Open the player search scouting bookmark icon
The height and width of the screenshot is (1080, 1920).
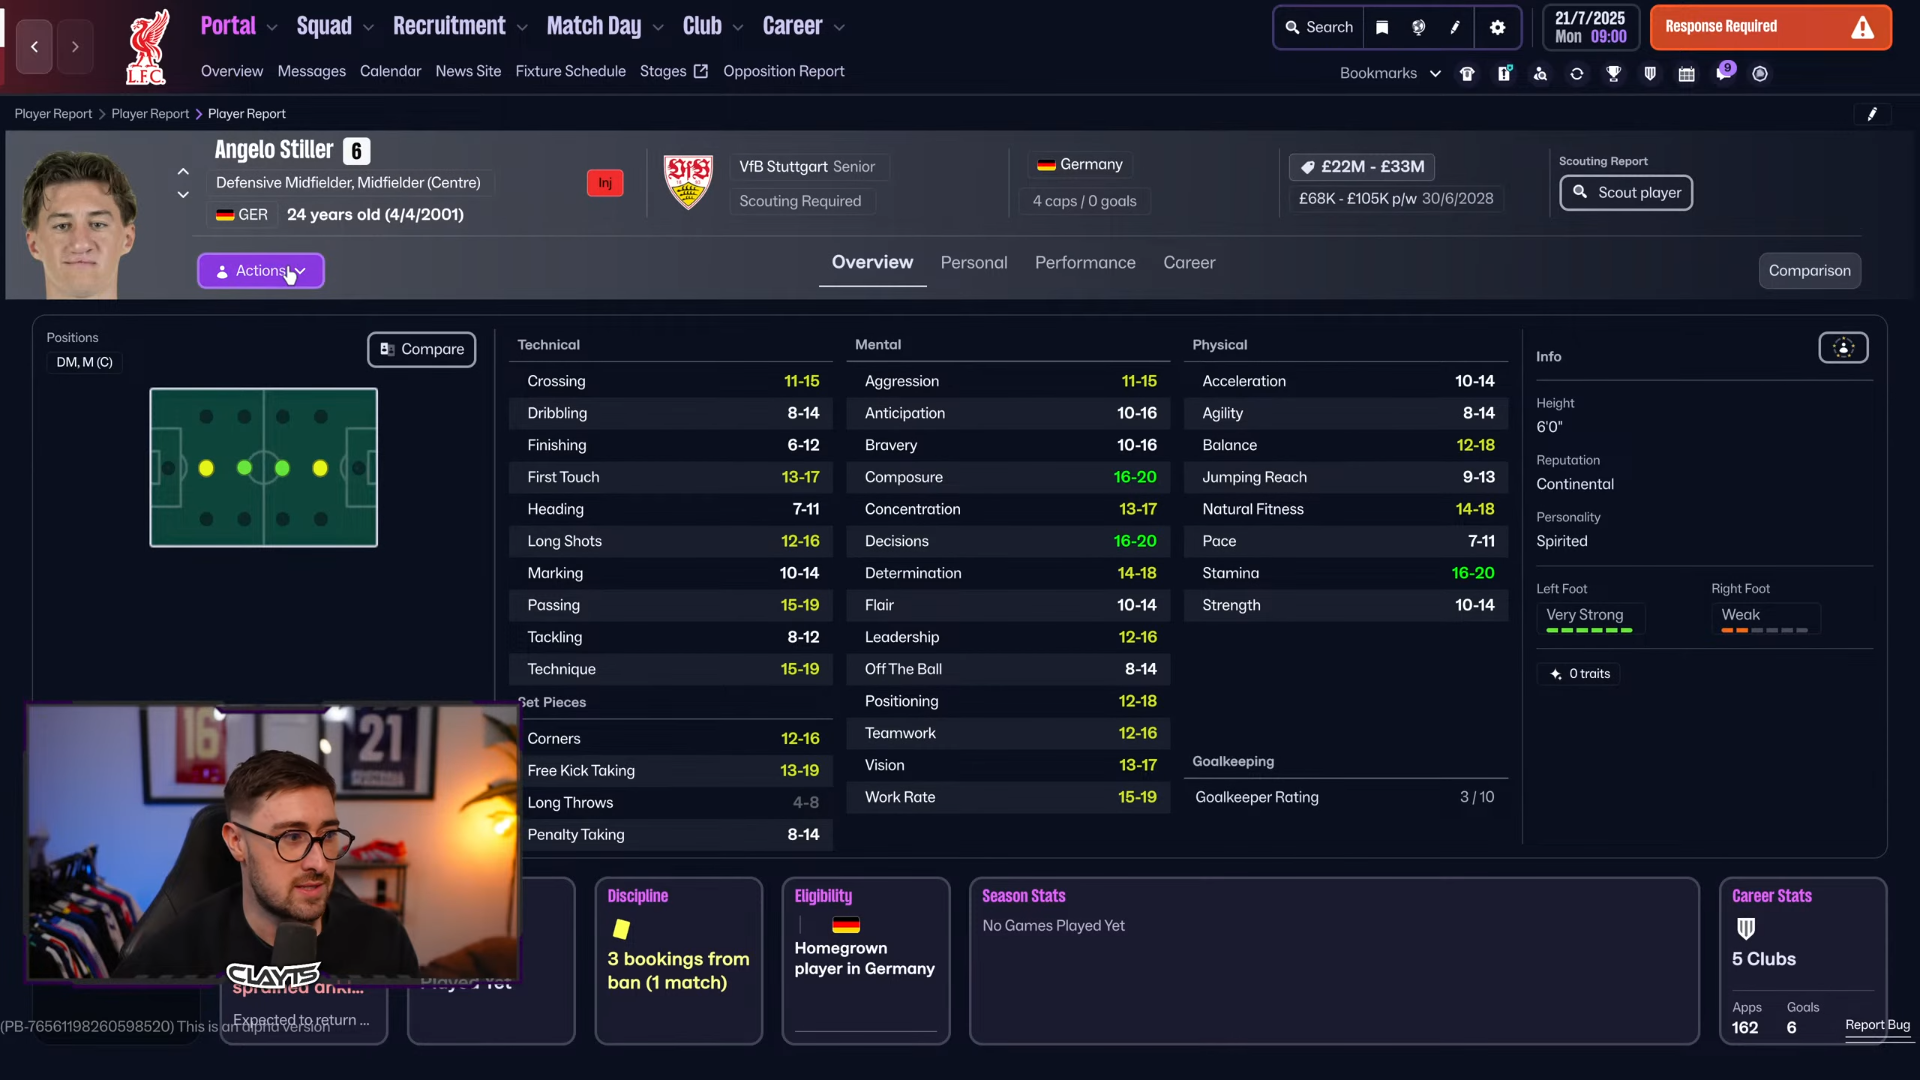tap(1540, 73)
